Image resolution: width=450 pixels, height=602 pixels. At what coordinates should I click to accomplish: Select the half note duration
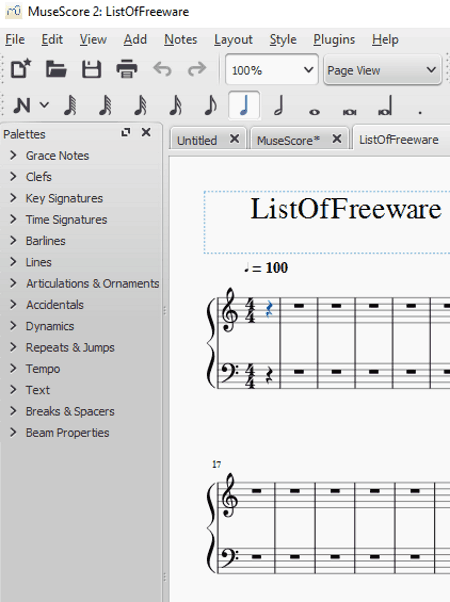point(279,105)
